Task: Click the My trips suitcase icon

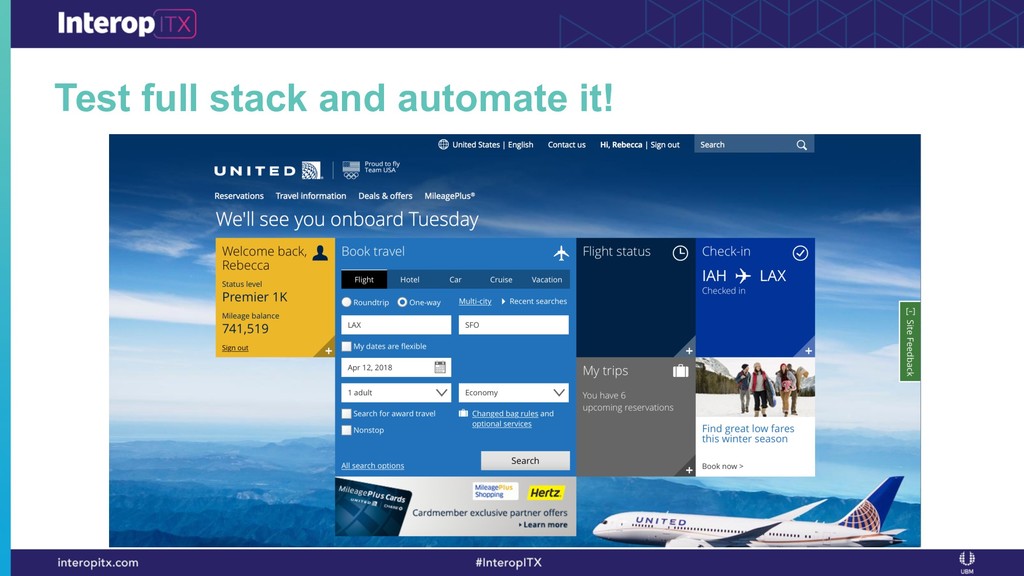Action: tap(680, 371)
